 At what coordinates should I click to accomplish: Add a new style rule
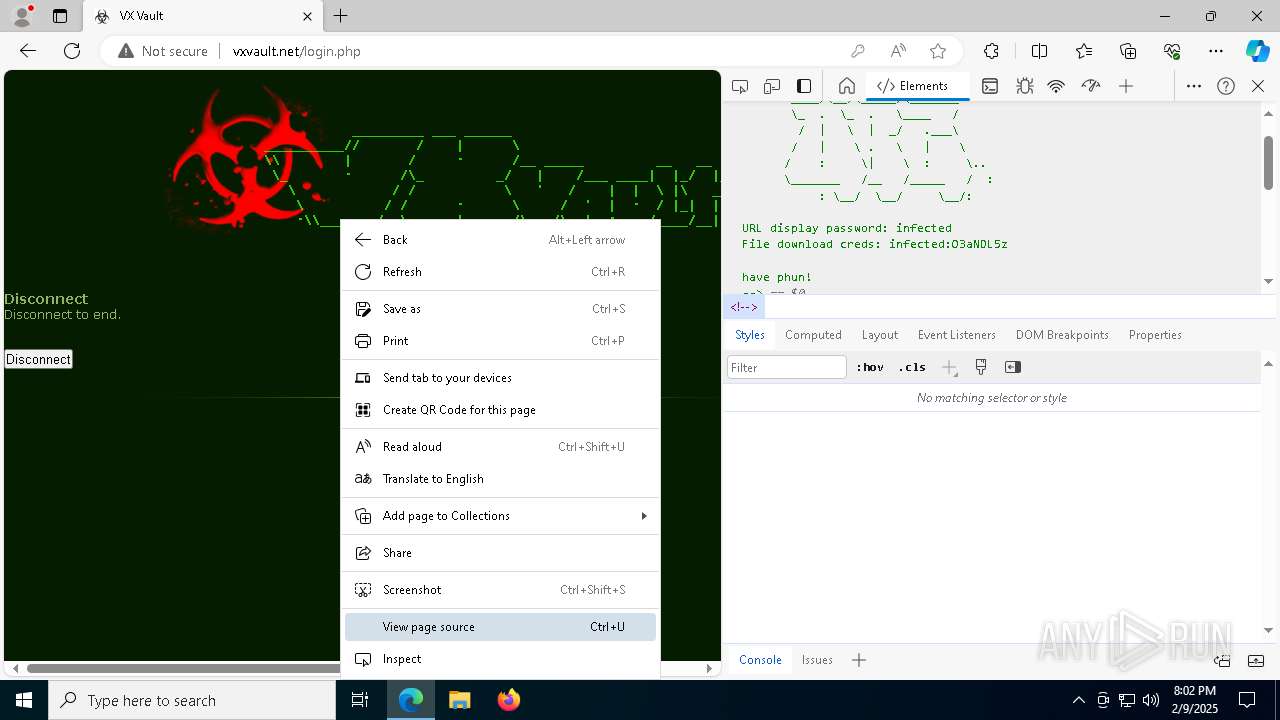pos(949,368)
